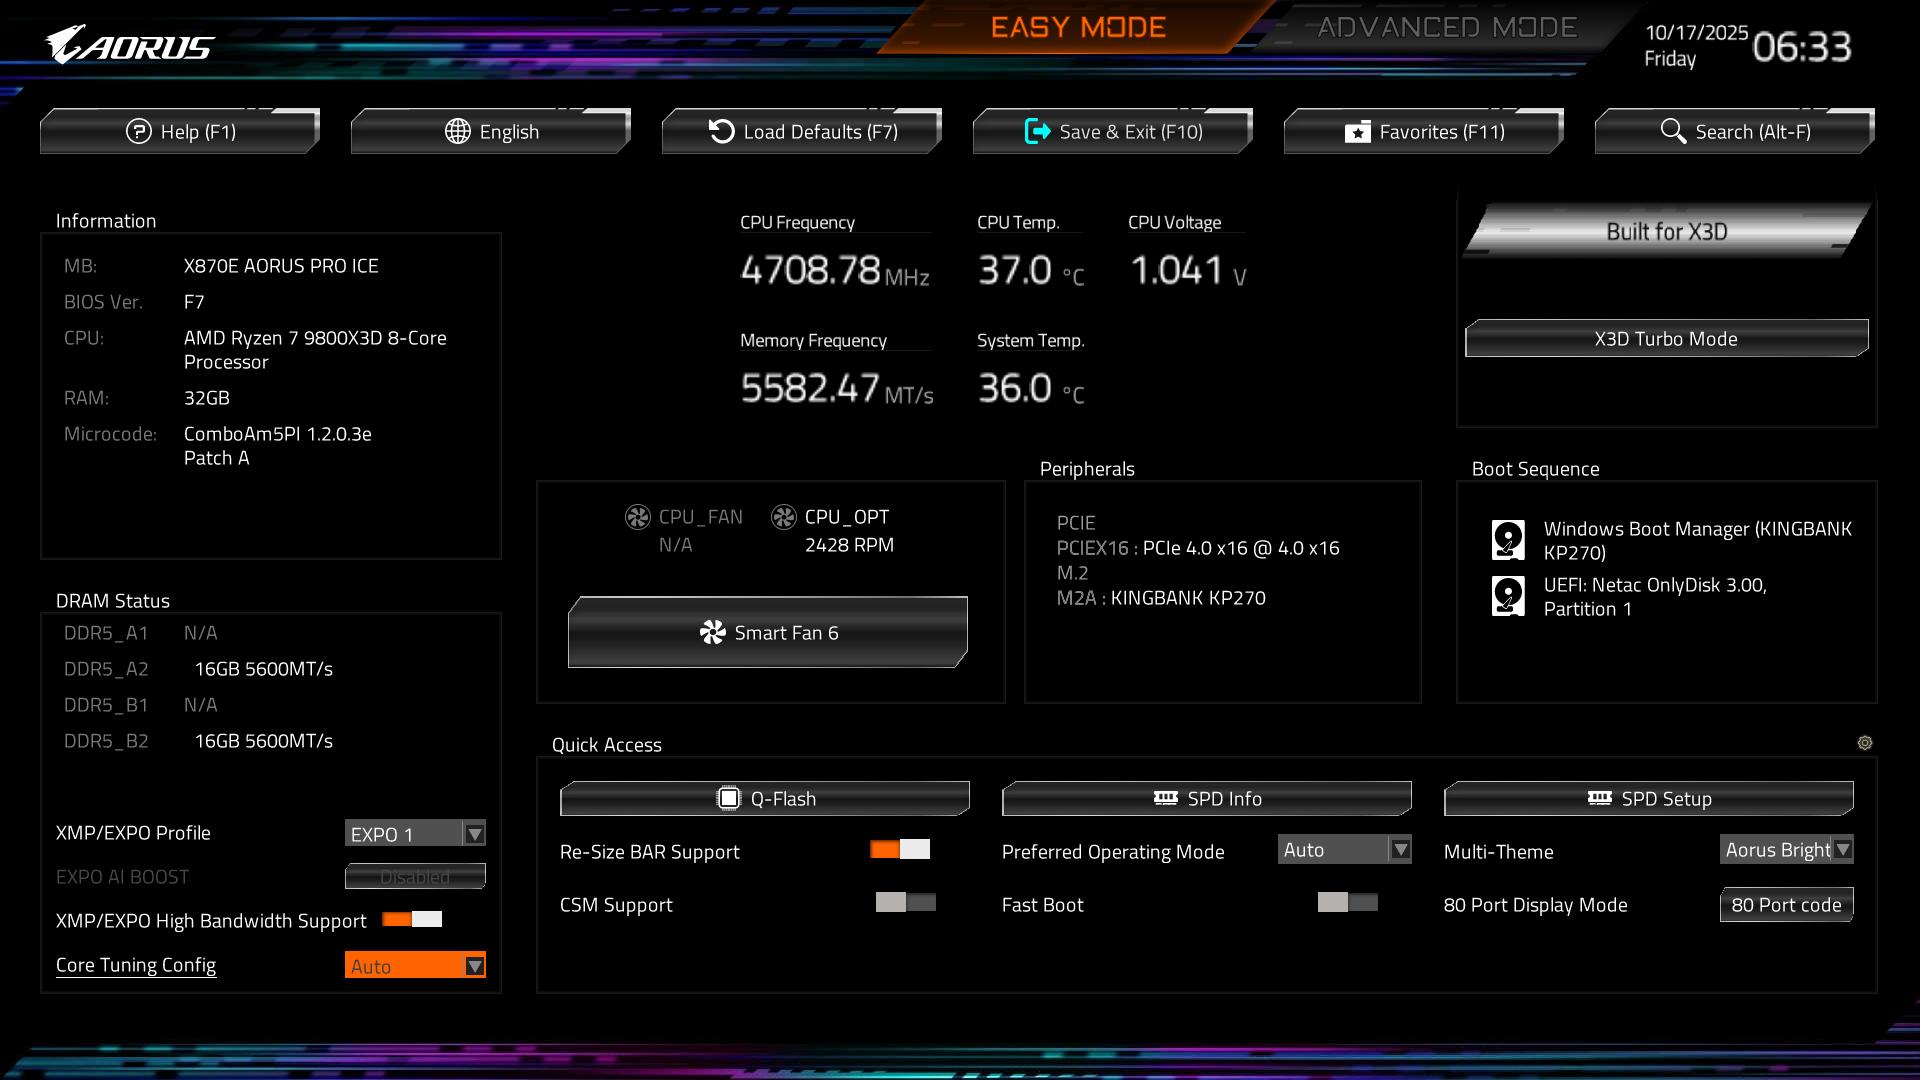
Task: Enable the Fast Boot toggle
Action: click(1347, 903)
